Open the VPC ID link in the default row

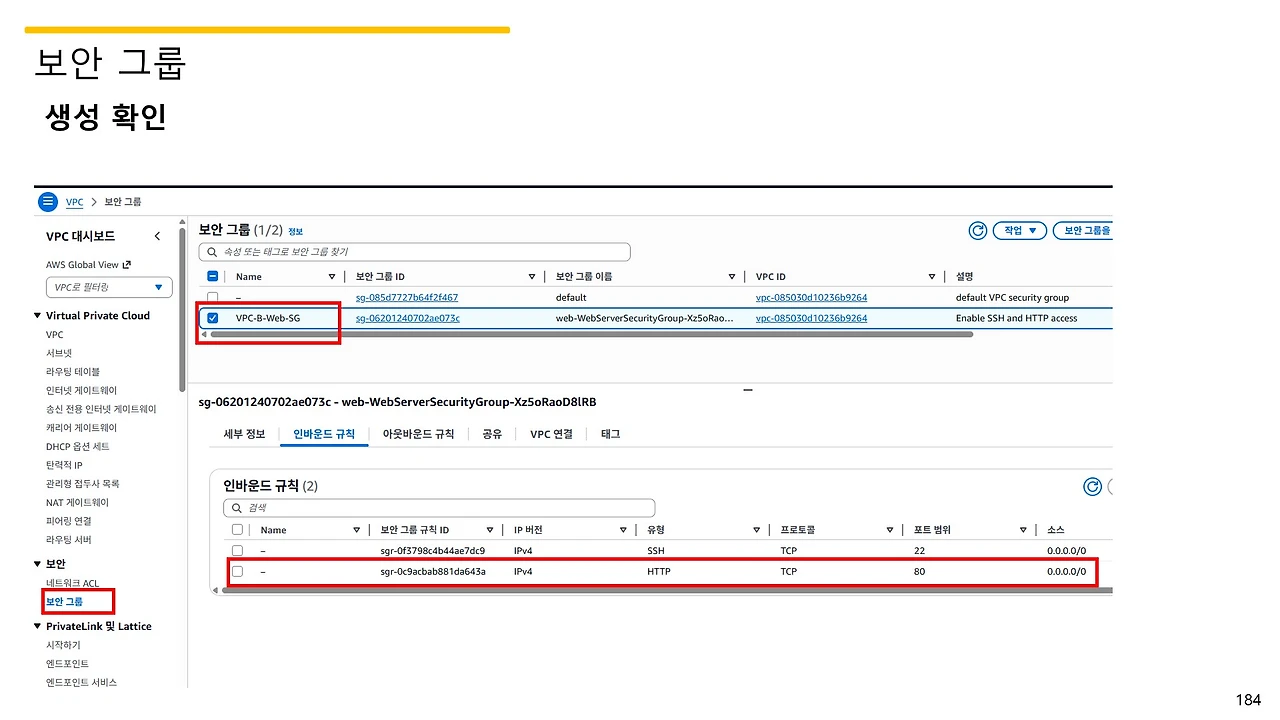click(811, 298)
